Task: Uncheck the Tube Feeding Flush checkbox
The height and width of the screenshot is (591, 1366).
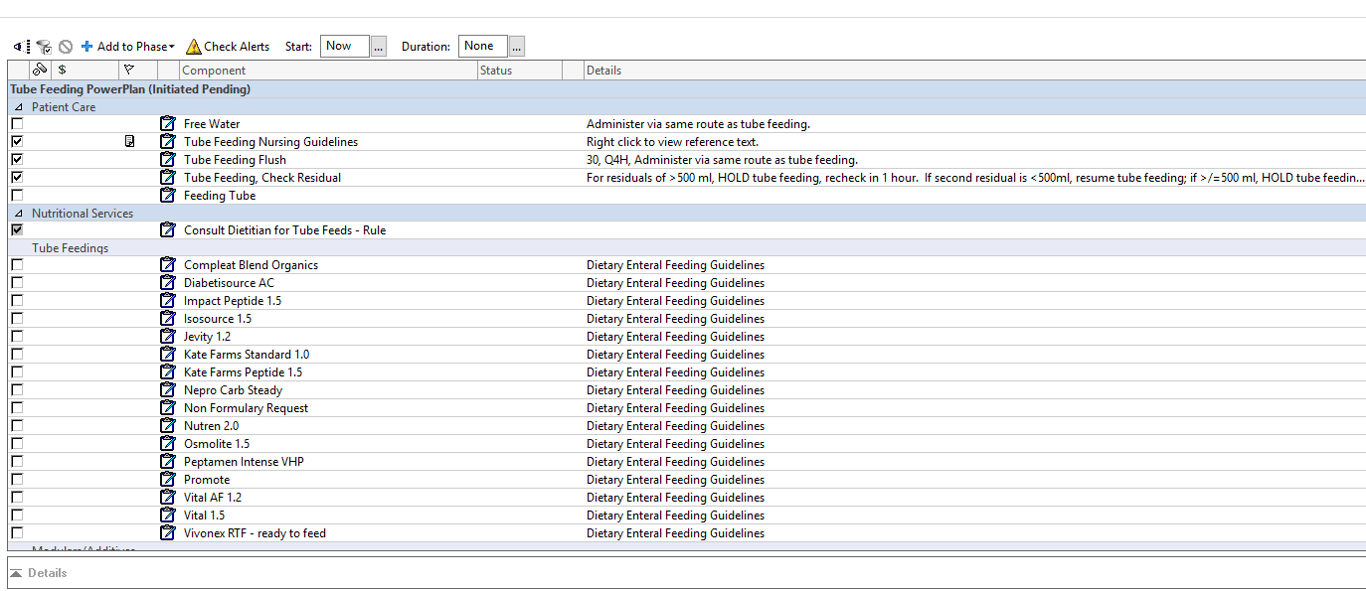Action: click(x=17, y=160)
